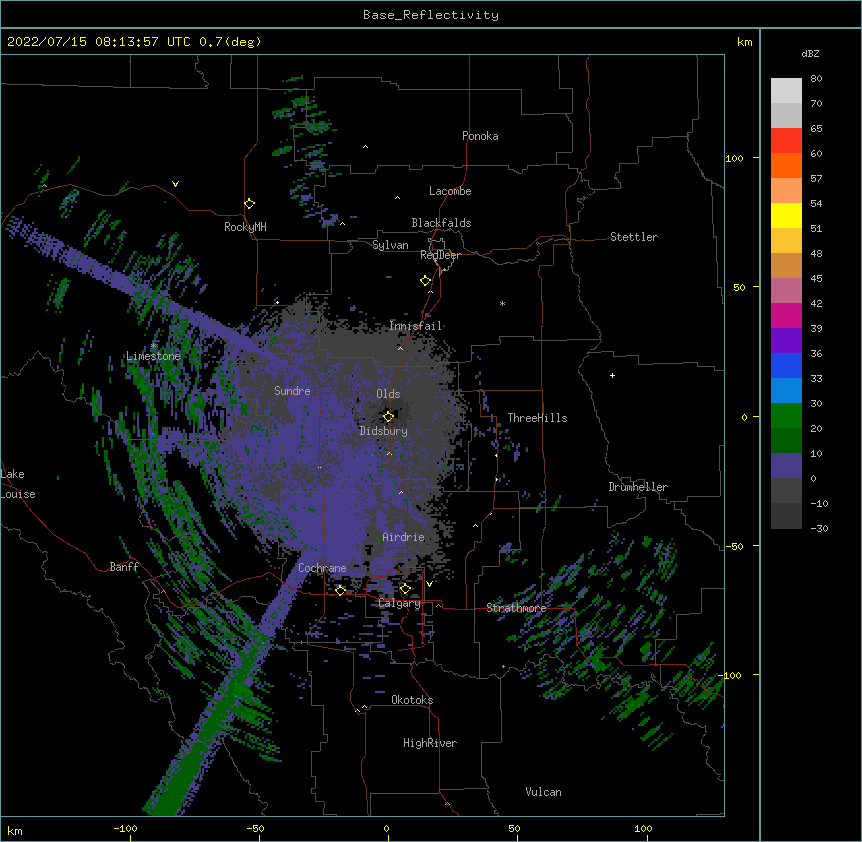Choose the magenta 39-42 dBZ swatch
Screen dimensions: 862x842
(786, 315)
